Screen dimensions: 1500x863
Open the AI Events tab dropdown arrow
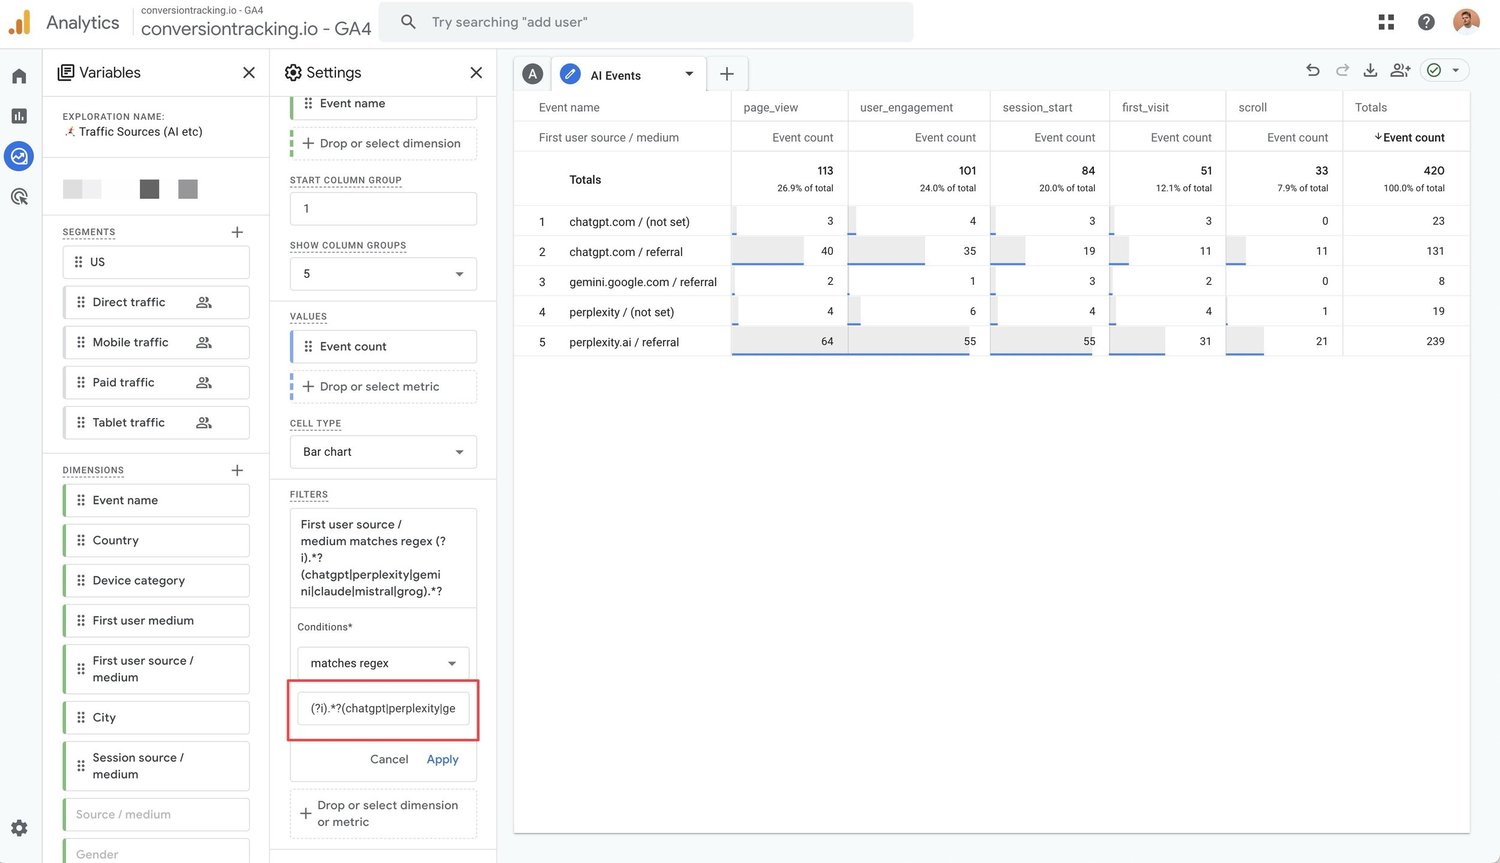[x=689, y=74]
